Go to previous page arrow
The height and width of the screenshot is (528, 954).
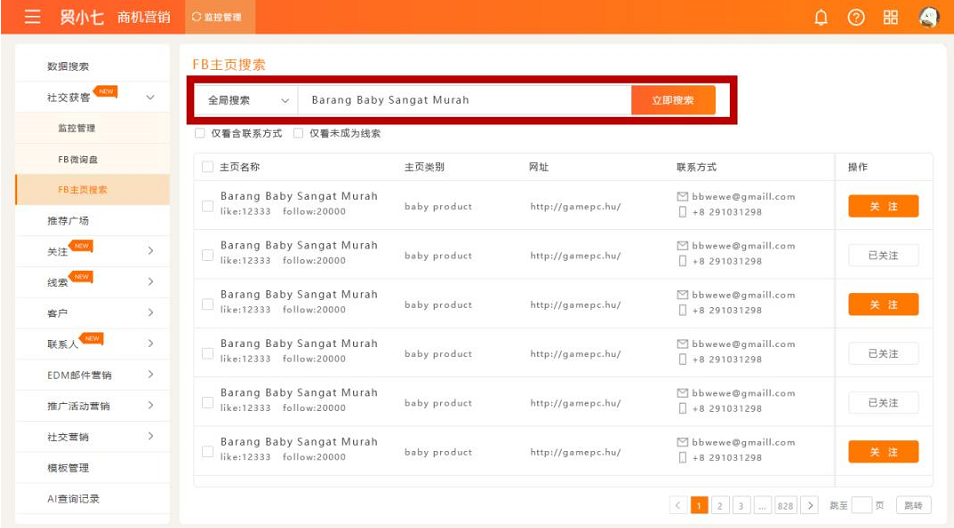[678, 505]
